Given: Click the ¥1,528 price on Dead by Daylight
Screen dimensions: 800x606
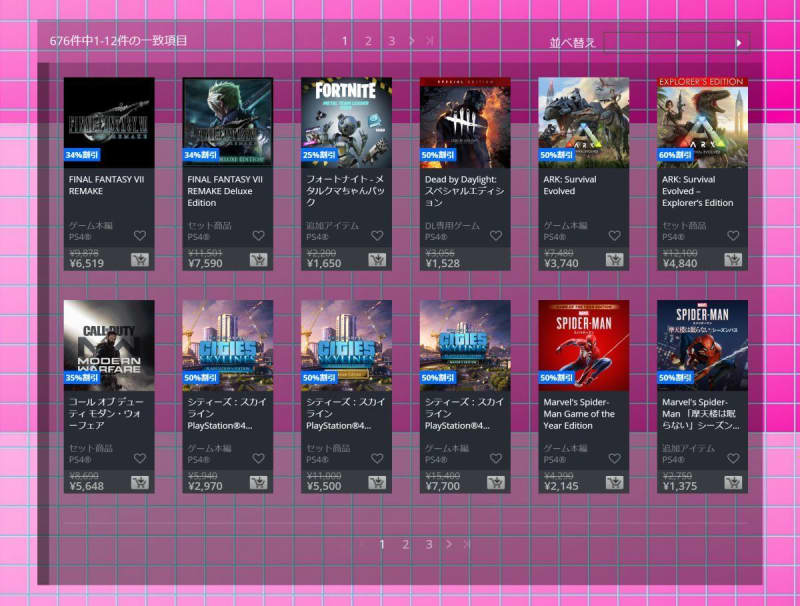Looking at the screenshot, I should (442, 263).
